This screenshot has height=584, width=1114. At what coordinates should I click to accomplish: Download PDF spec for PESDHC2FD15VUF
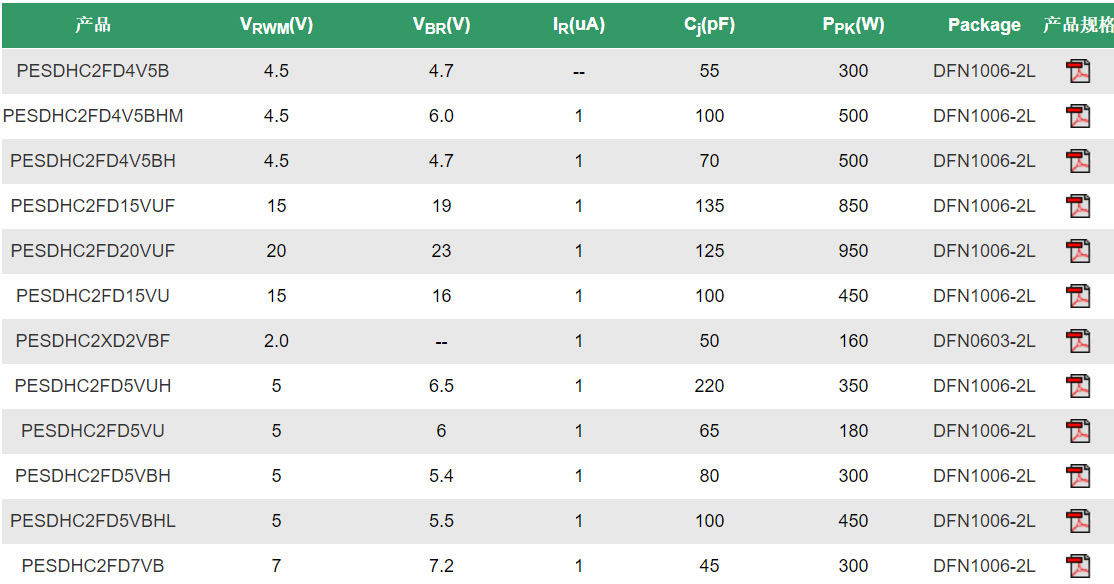point(1078,206)
